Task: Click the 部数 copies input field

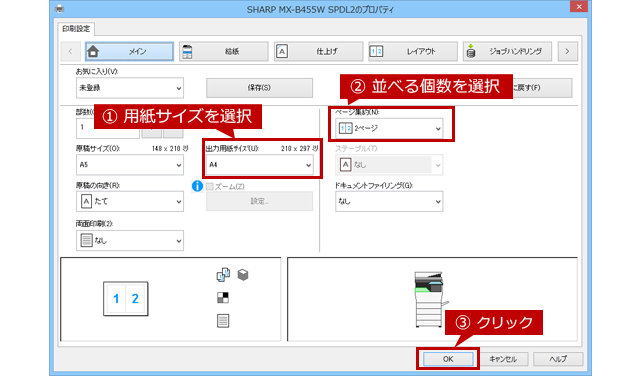Action: point(108,128)
